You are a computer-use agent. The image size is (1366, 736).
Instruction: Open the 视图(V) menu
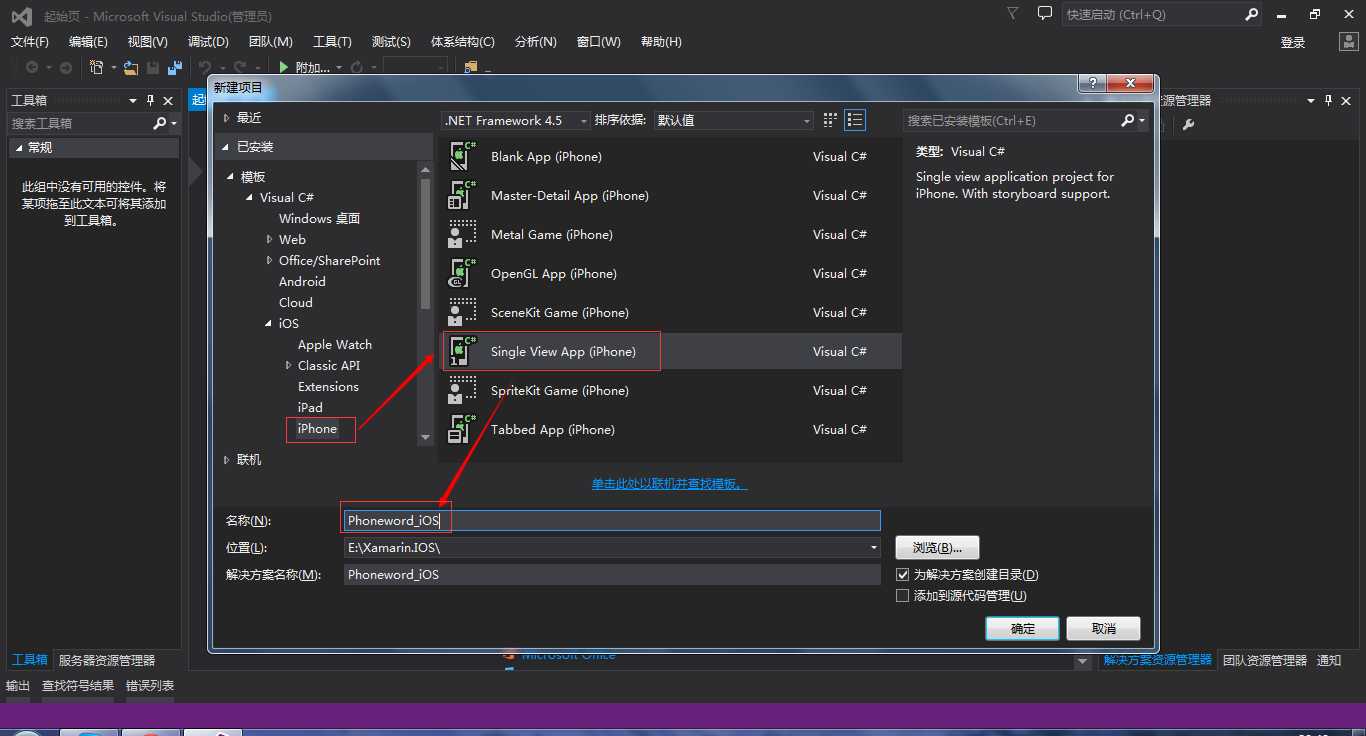pyautogui.click(x=148, y=42)
